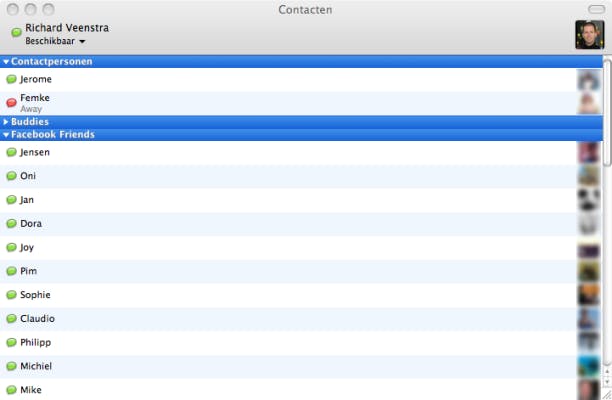Click Femke's red away status icon
612x400 pixels.
[x=11, y=103]
